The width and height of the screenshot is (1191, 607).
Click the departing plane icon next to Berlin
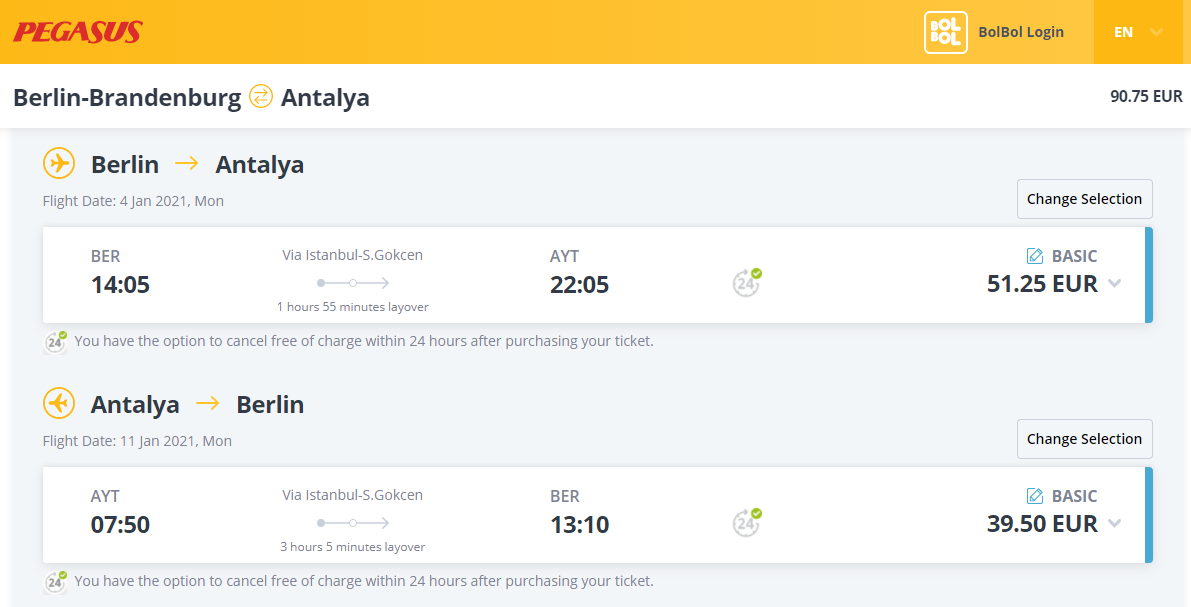click(x=58, y=163)
